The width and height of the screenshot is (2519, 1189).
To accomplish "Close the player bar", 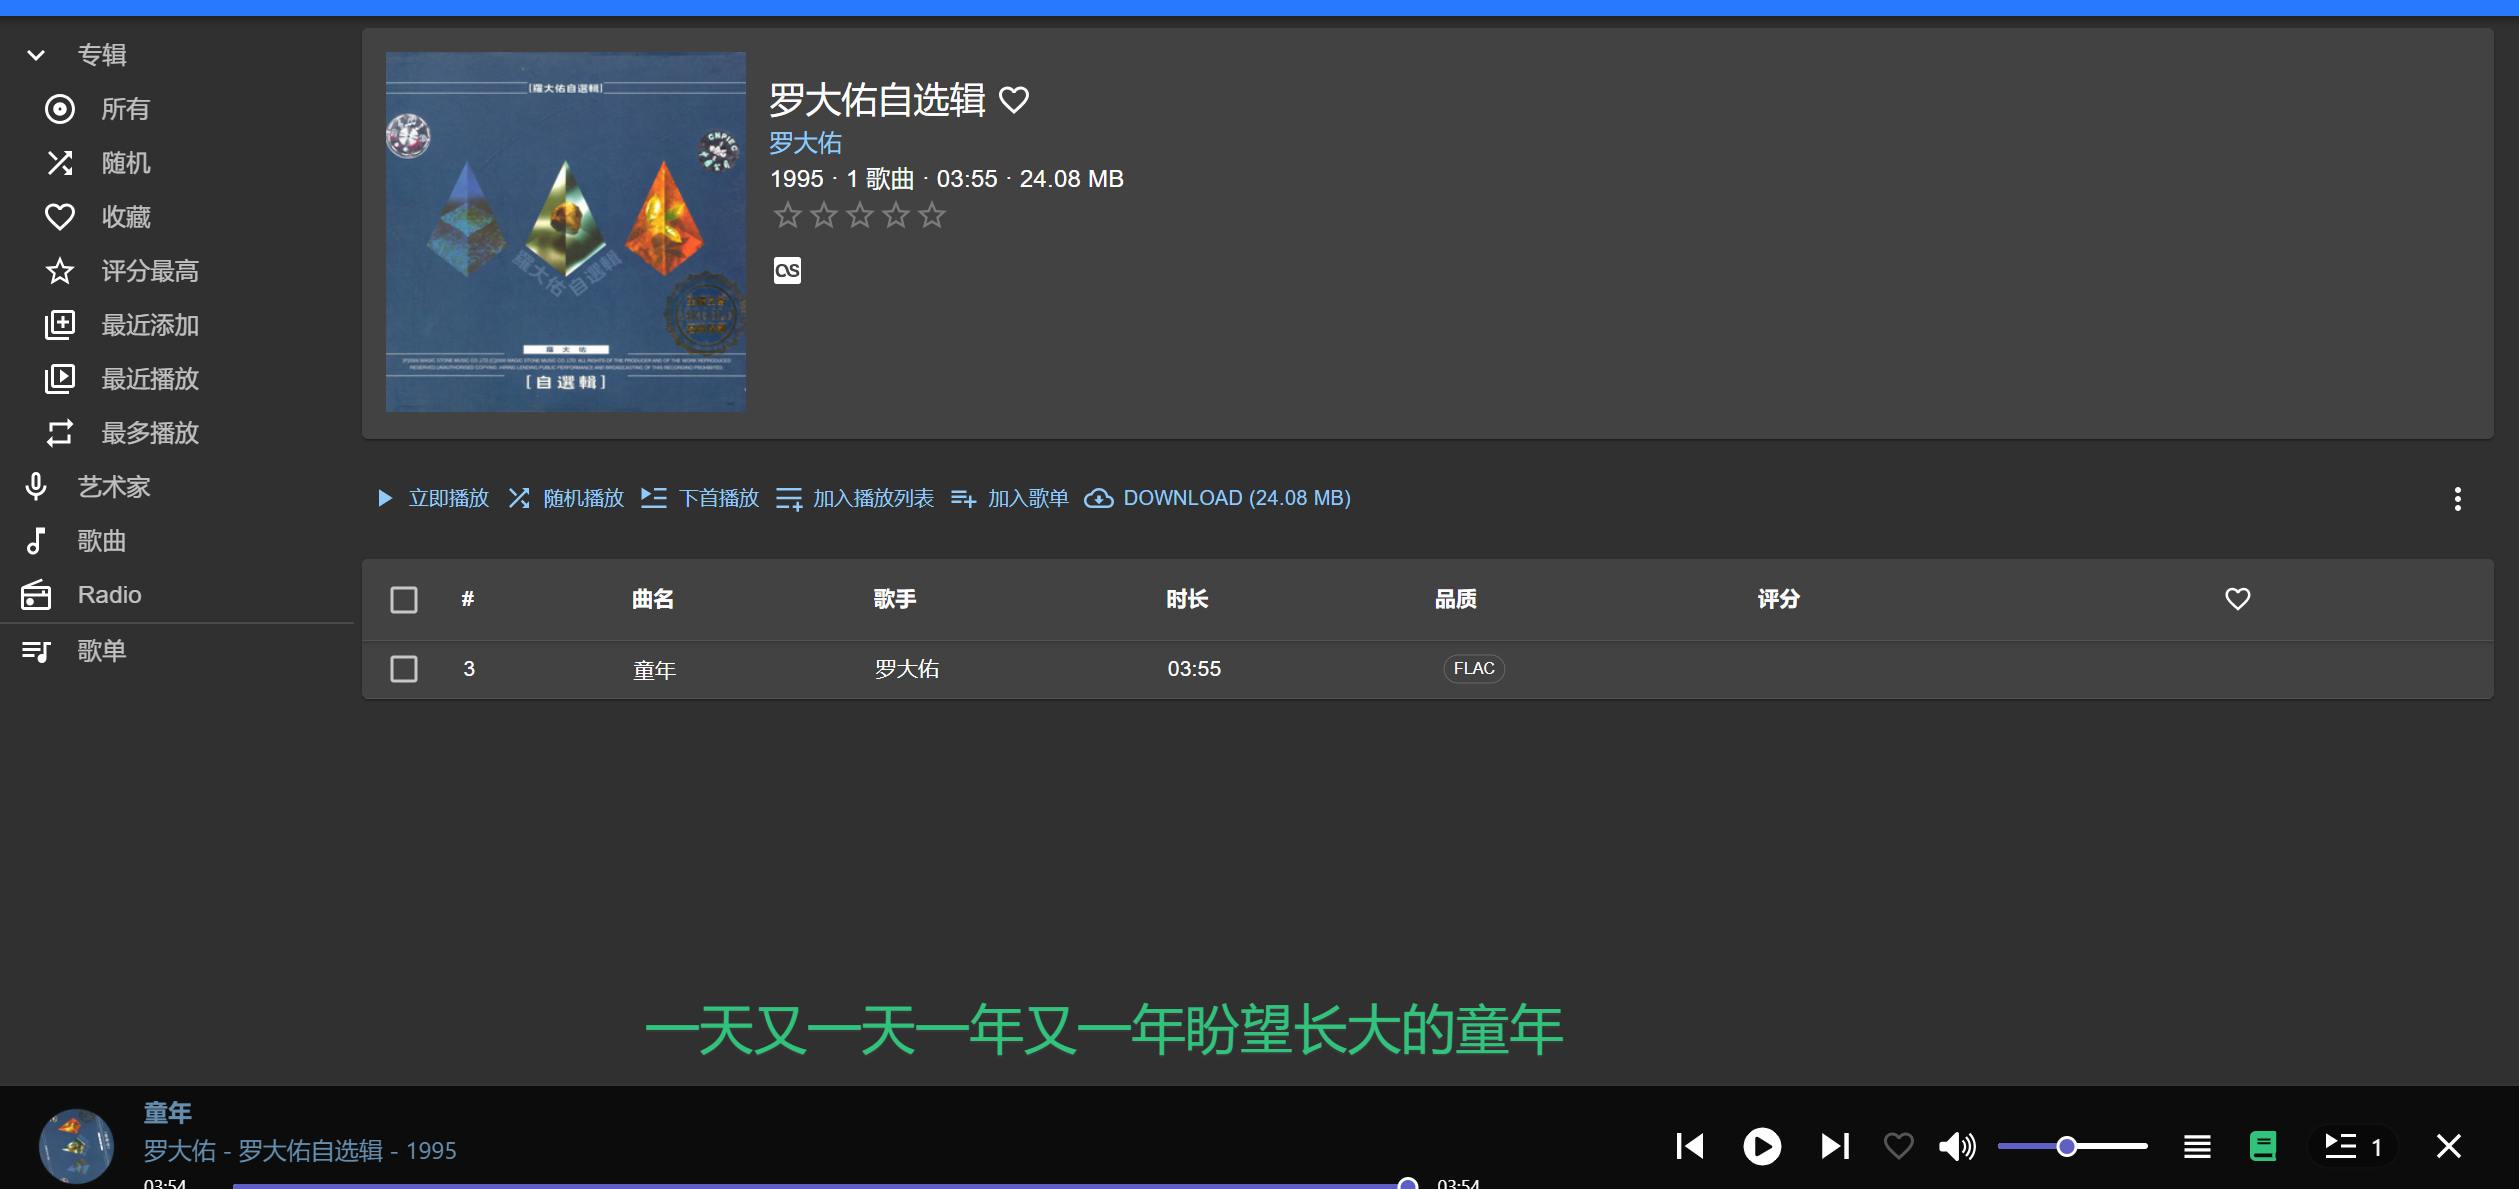I will [x=2448, y=1146].
